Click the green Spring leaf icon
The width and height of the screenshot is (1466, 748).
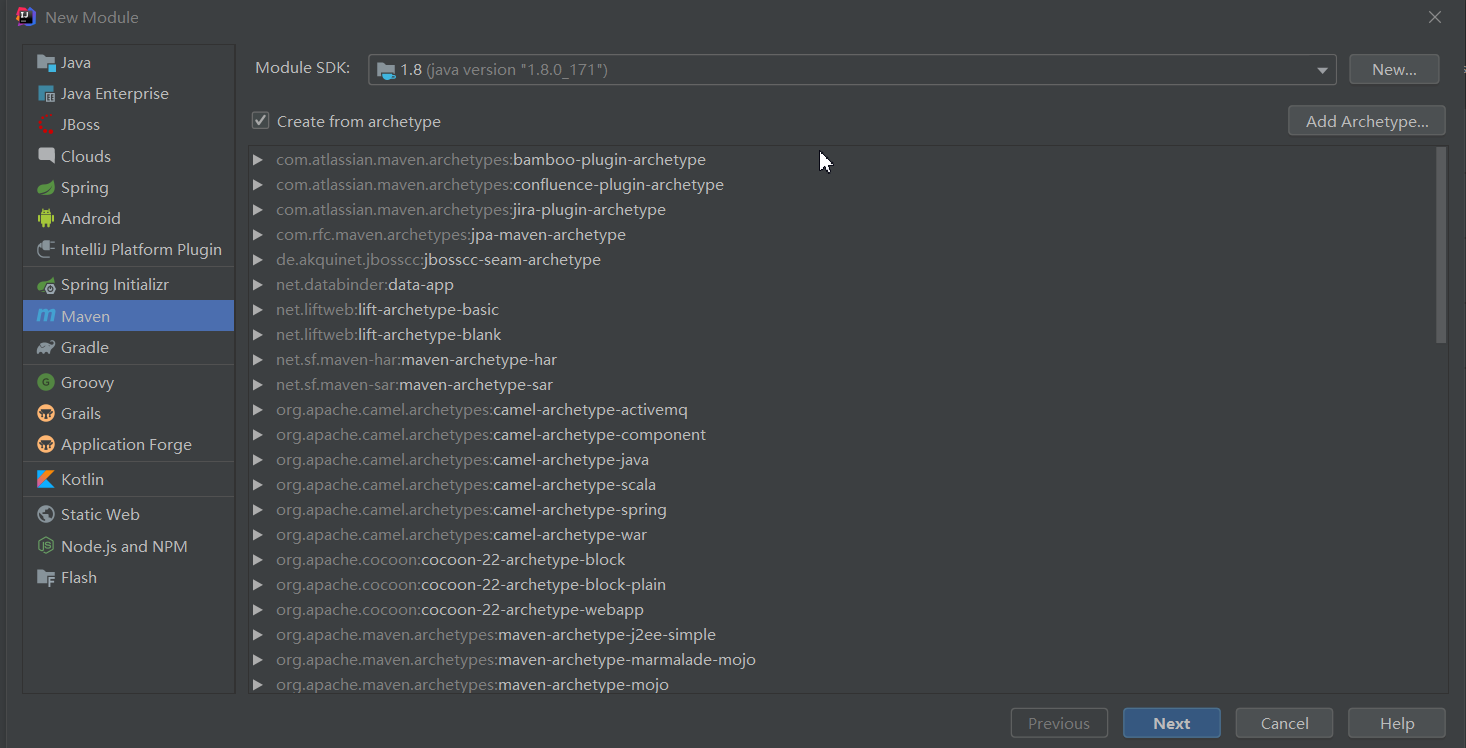(x=46, y=188)
